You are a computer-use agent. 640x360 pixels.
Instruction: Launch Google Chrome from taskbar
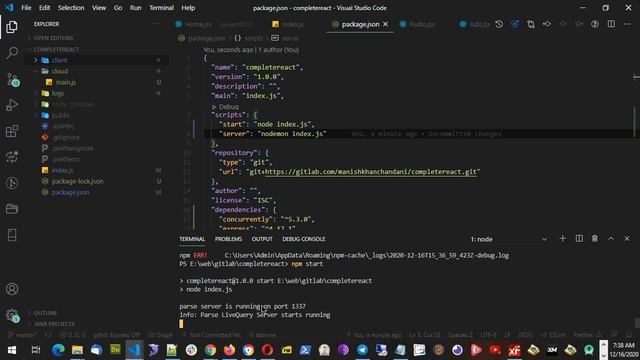coord(211,350)
